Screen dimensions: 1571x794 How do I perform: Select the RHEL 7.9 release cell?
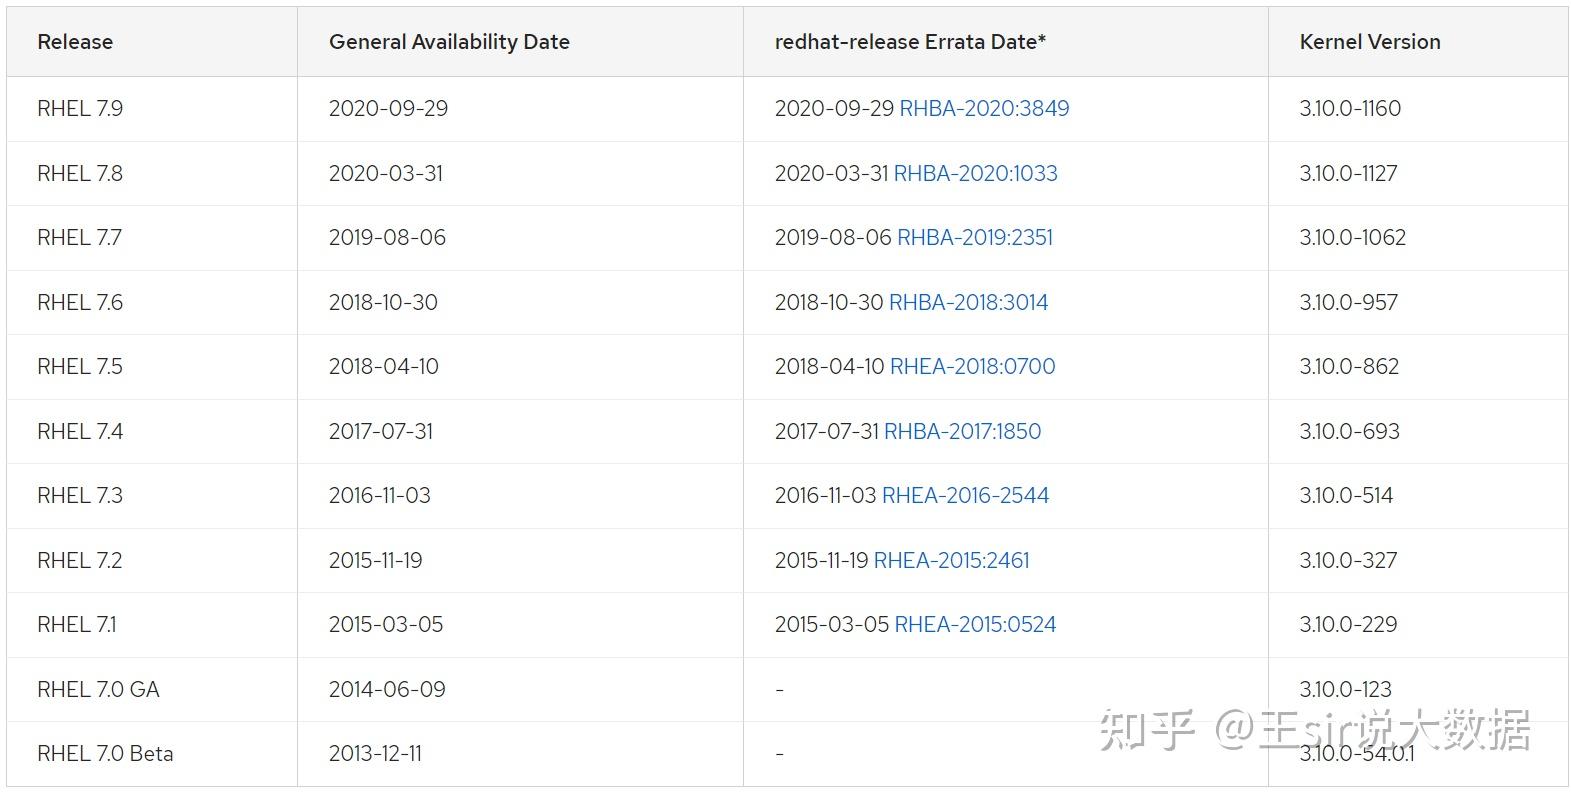(80, 108)
